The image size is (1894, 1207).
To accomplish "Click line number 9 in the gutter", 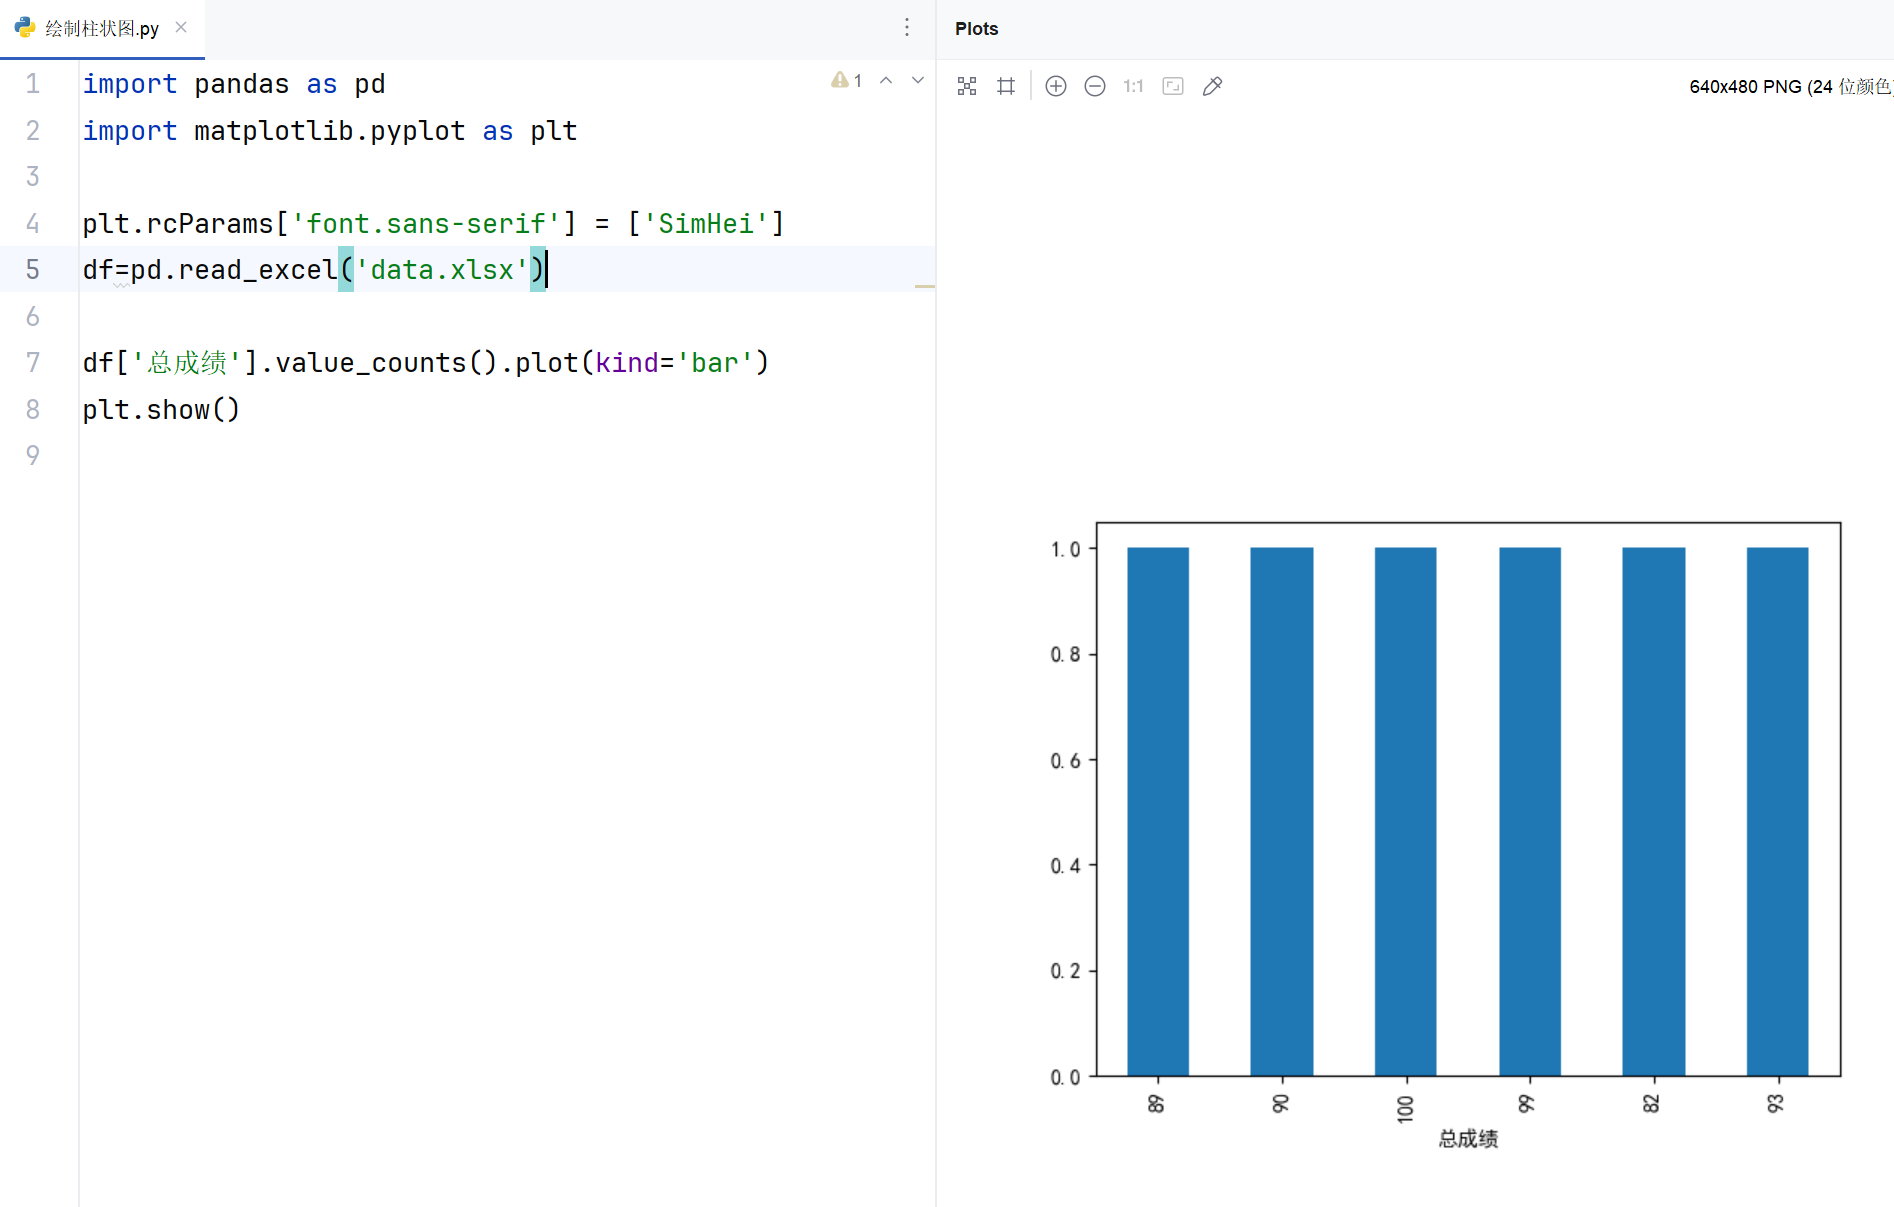I will click(x=33, y=456).
